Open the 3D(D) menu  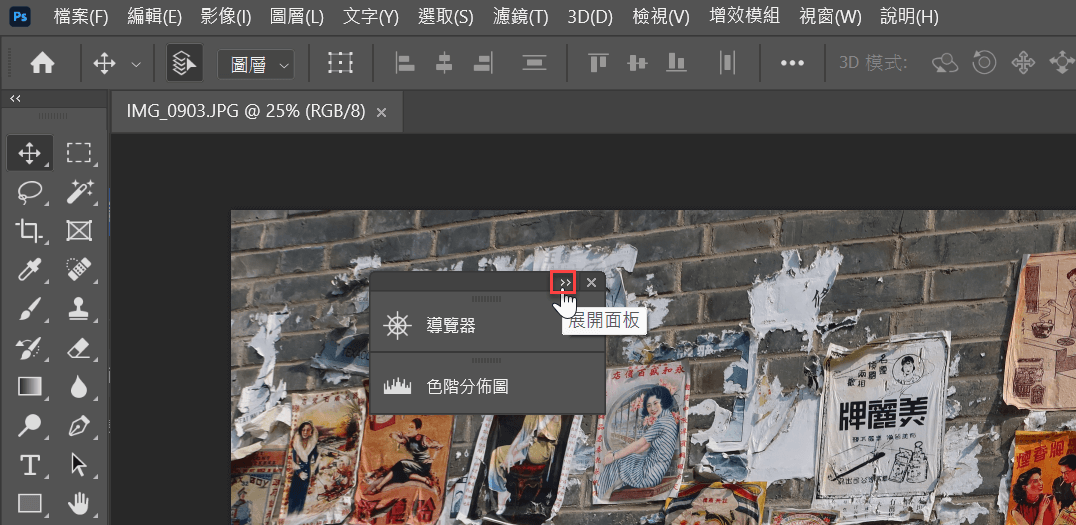[590, 18]
